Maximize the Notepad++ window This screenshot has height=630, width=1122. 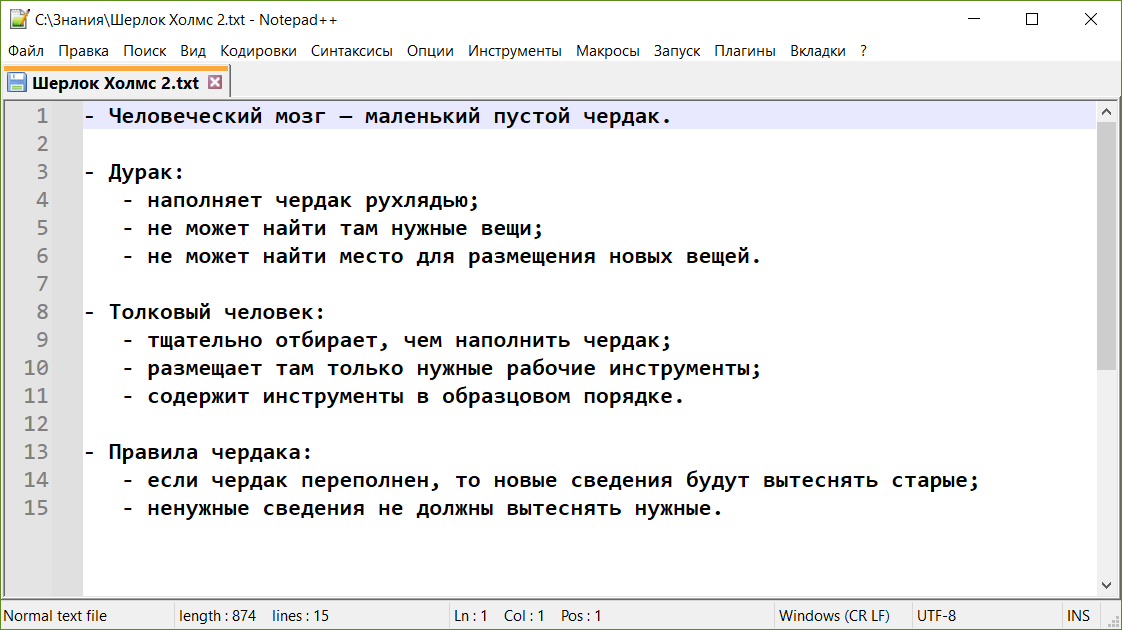pyautogui.click(x=1032, y=19)
